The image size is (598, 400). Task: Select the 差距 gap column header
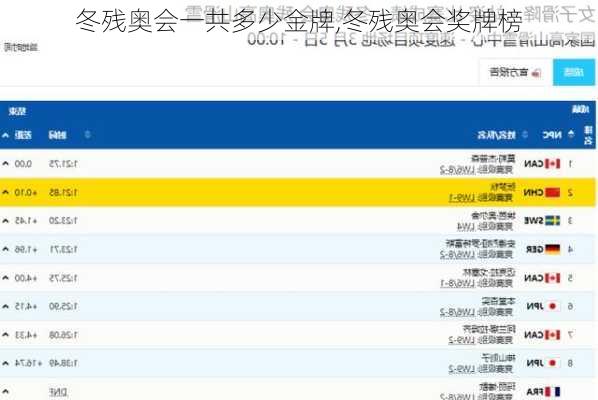pos(23,135)
